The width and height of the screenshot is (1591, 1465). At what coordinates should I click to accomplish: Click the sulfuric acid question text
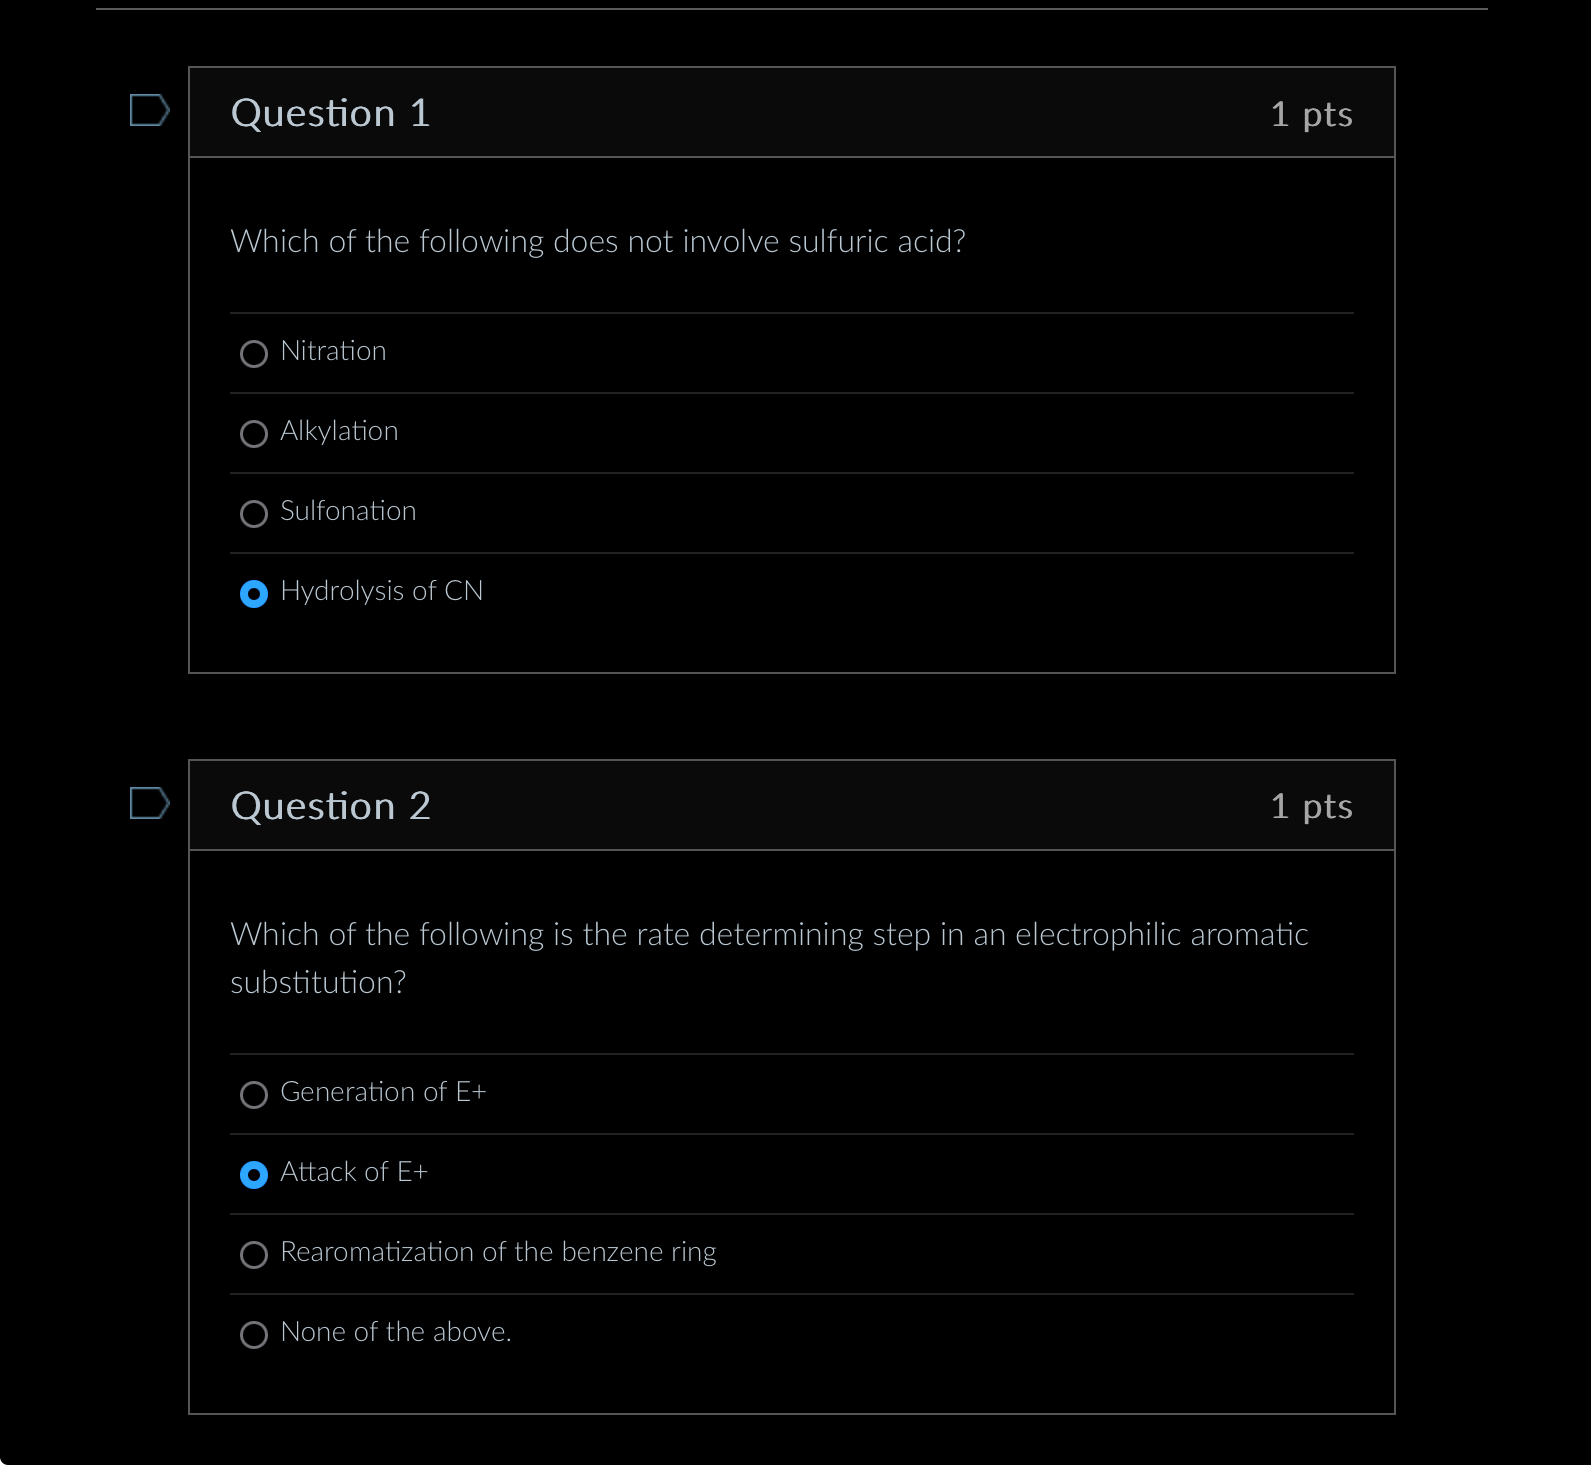[597, 241]
